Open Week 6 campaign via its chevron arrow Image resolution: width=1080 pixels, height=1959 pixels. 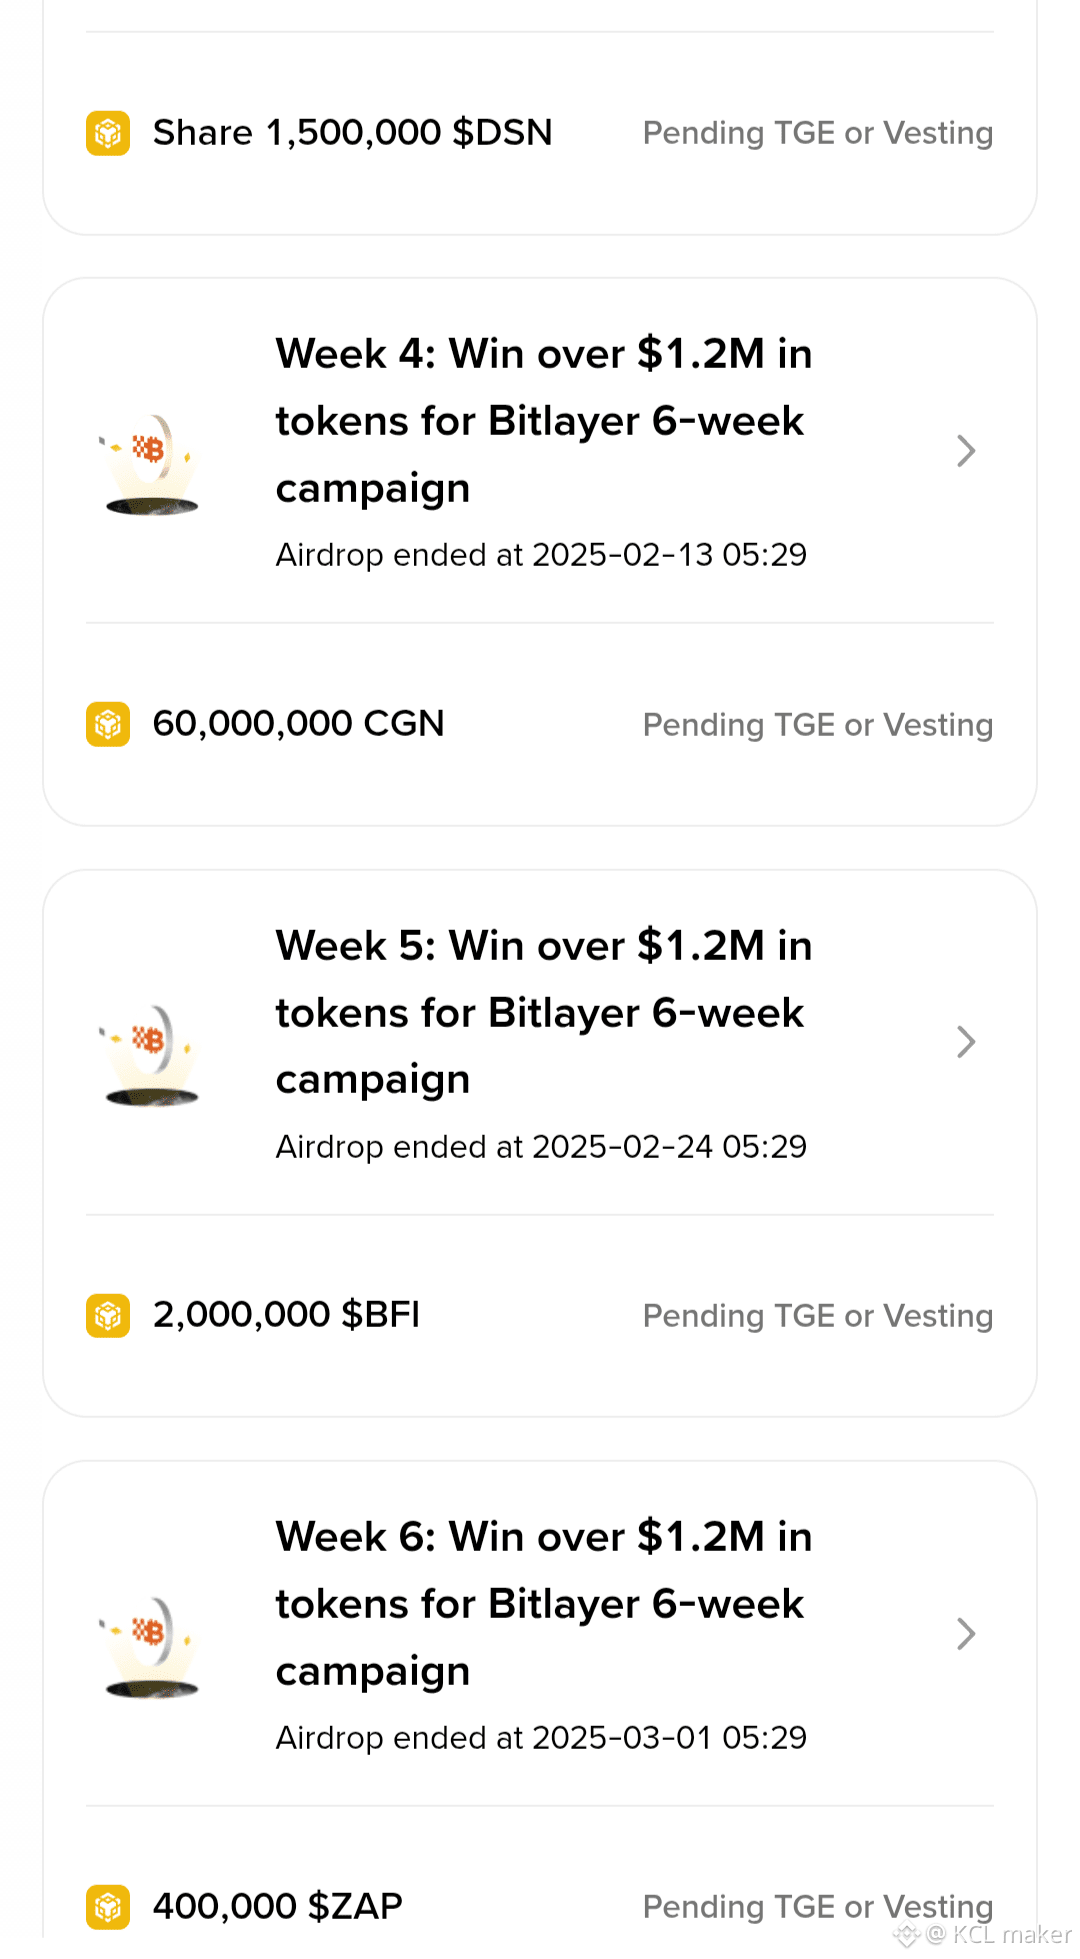click(965, 1633)
